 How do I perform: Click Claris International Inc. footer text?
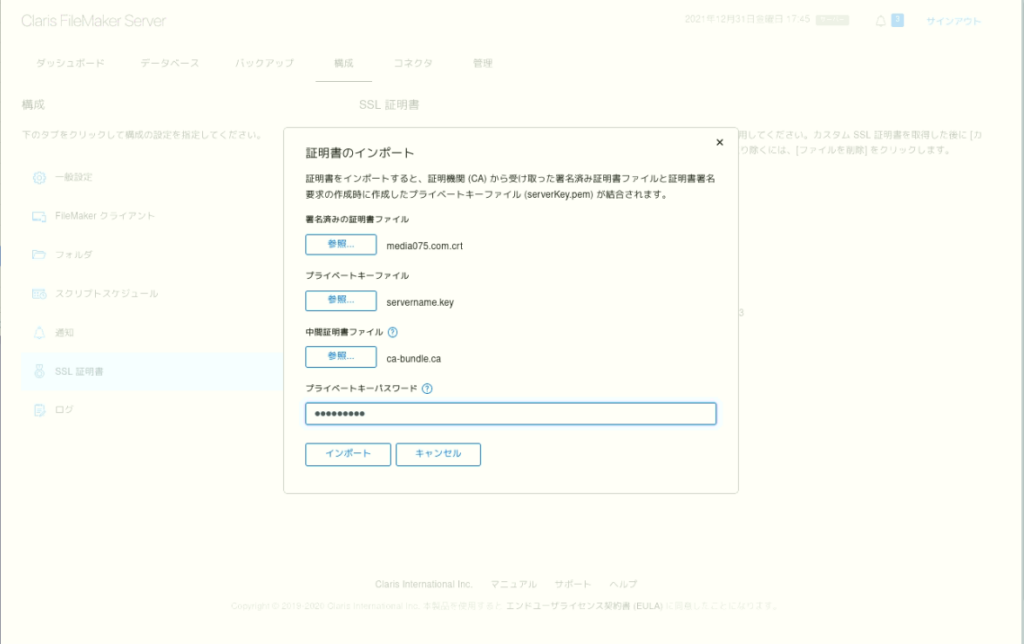[423, 584]
